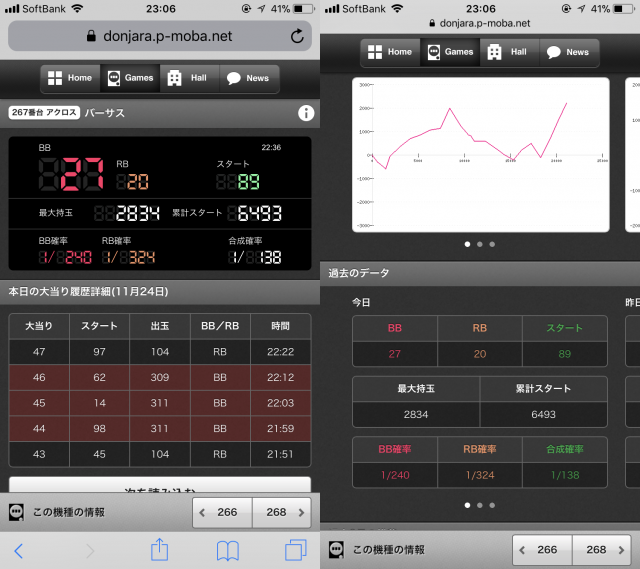
Task: Tap the Safari share icon
Action: (x=159, y=549)
